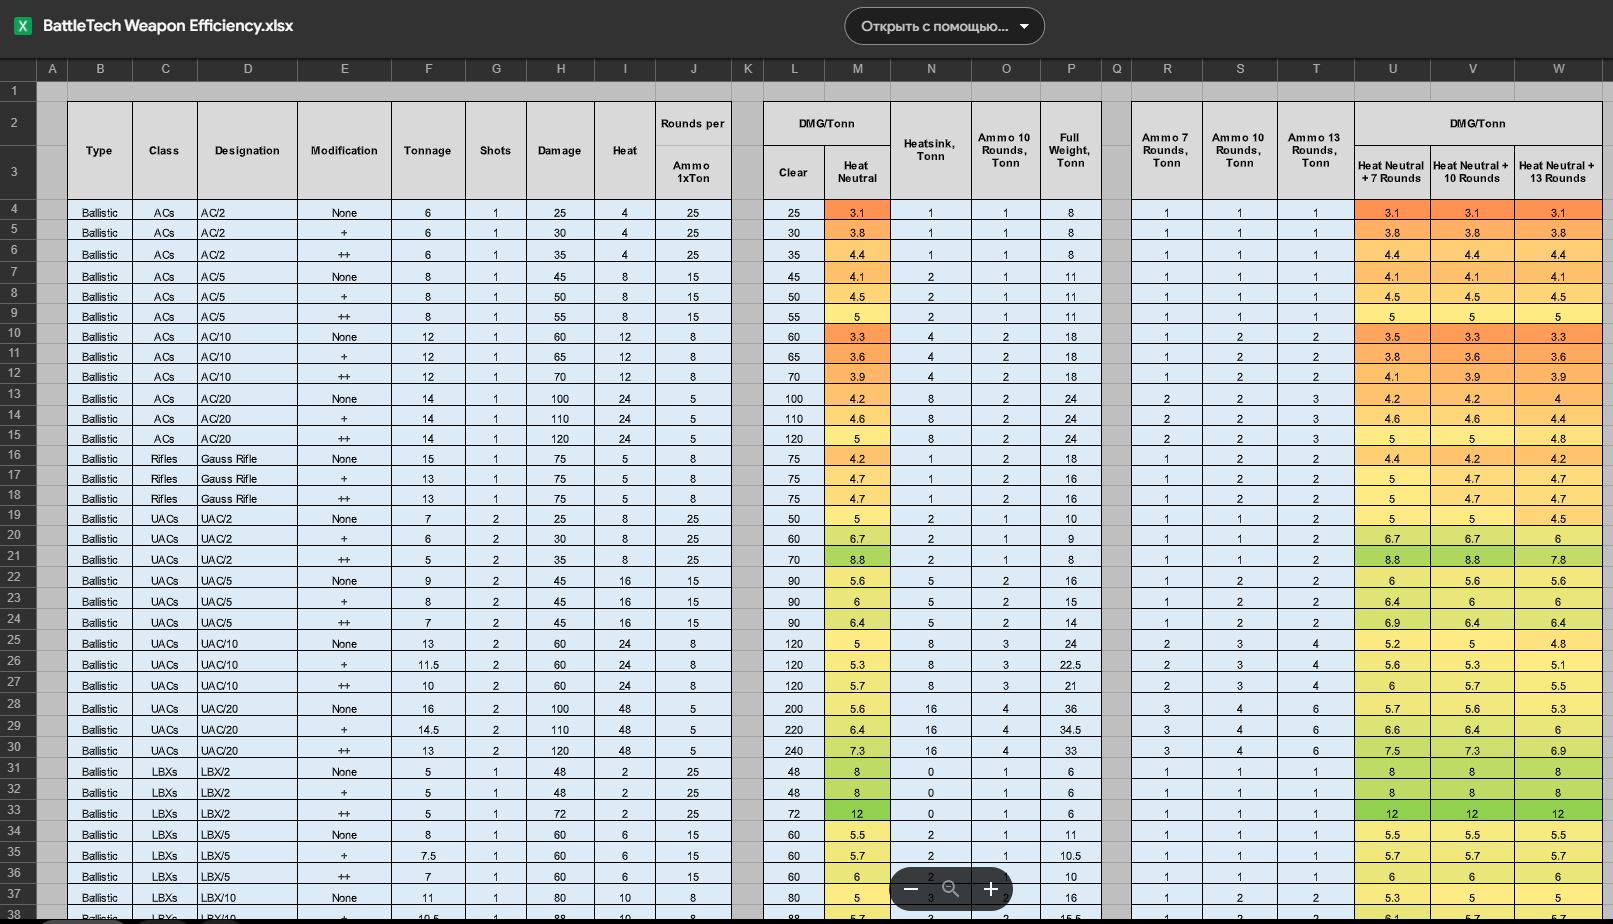Click the 'Full Weight, Tonn' header cell
Viewport: 1613px width, 924px height.
[1070, 150]
